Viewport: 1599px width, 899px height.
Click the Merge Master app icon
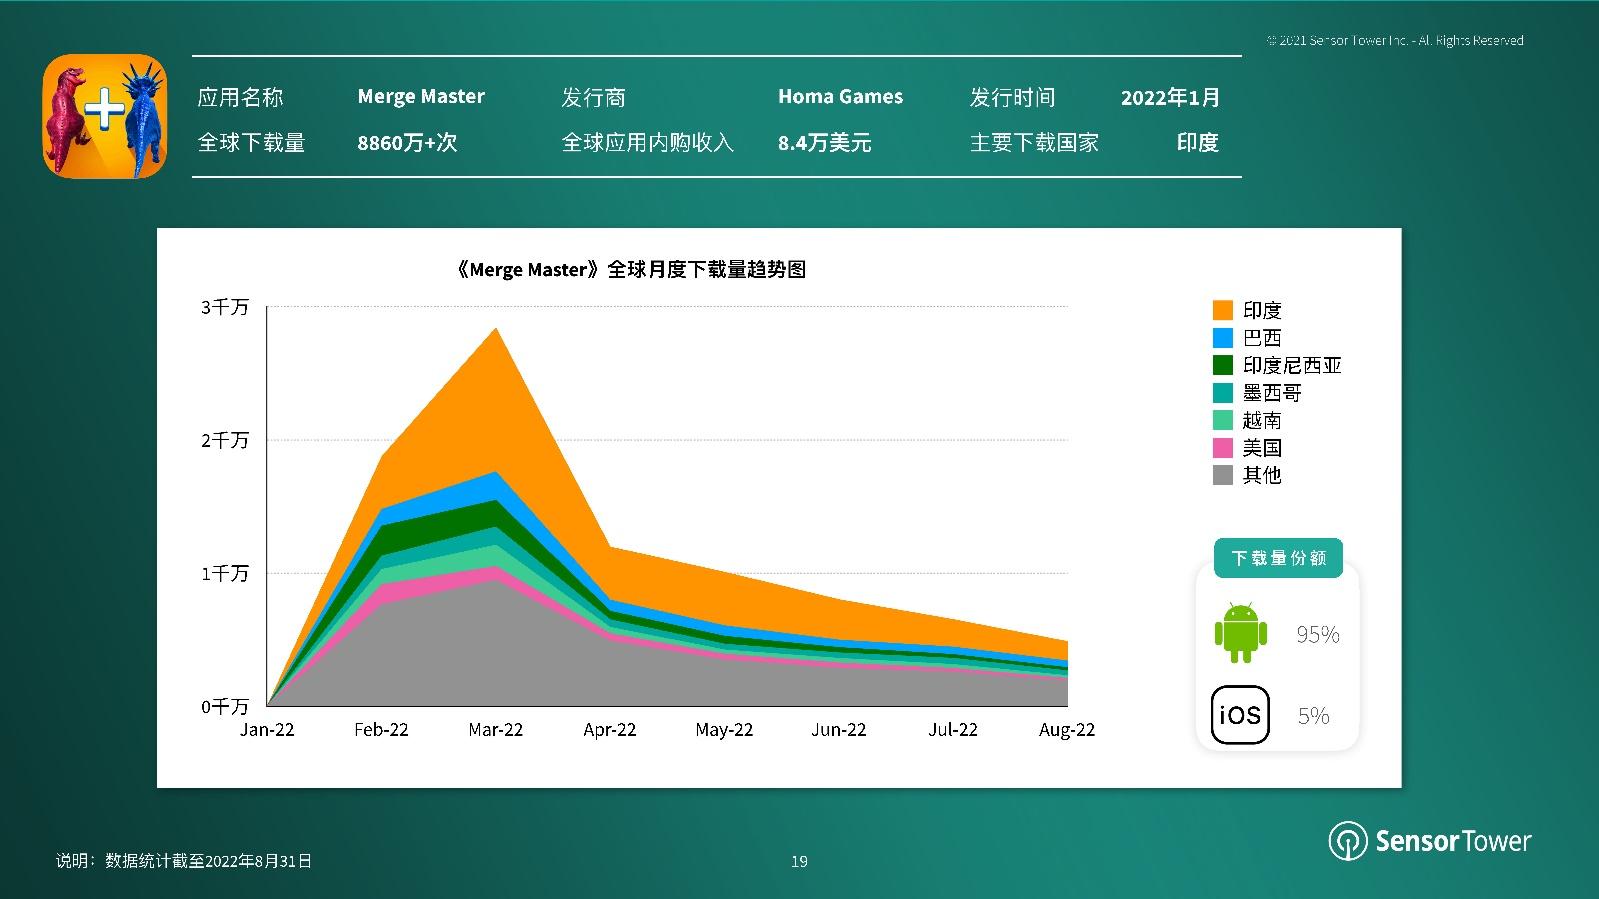click(x=105, y=116)
